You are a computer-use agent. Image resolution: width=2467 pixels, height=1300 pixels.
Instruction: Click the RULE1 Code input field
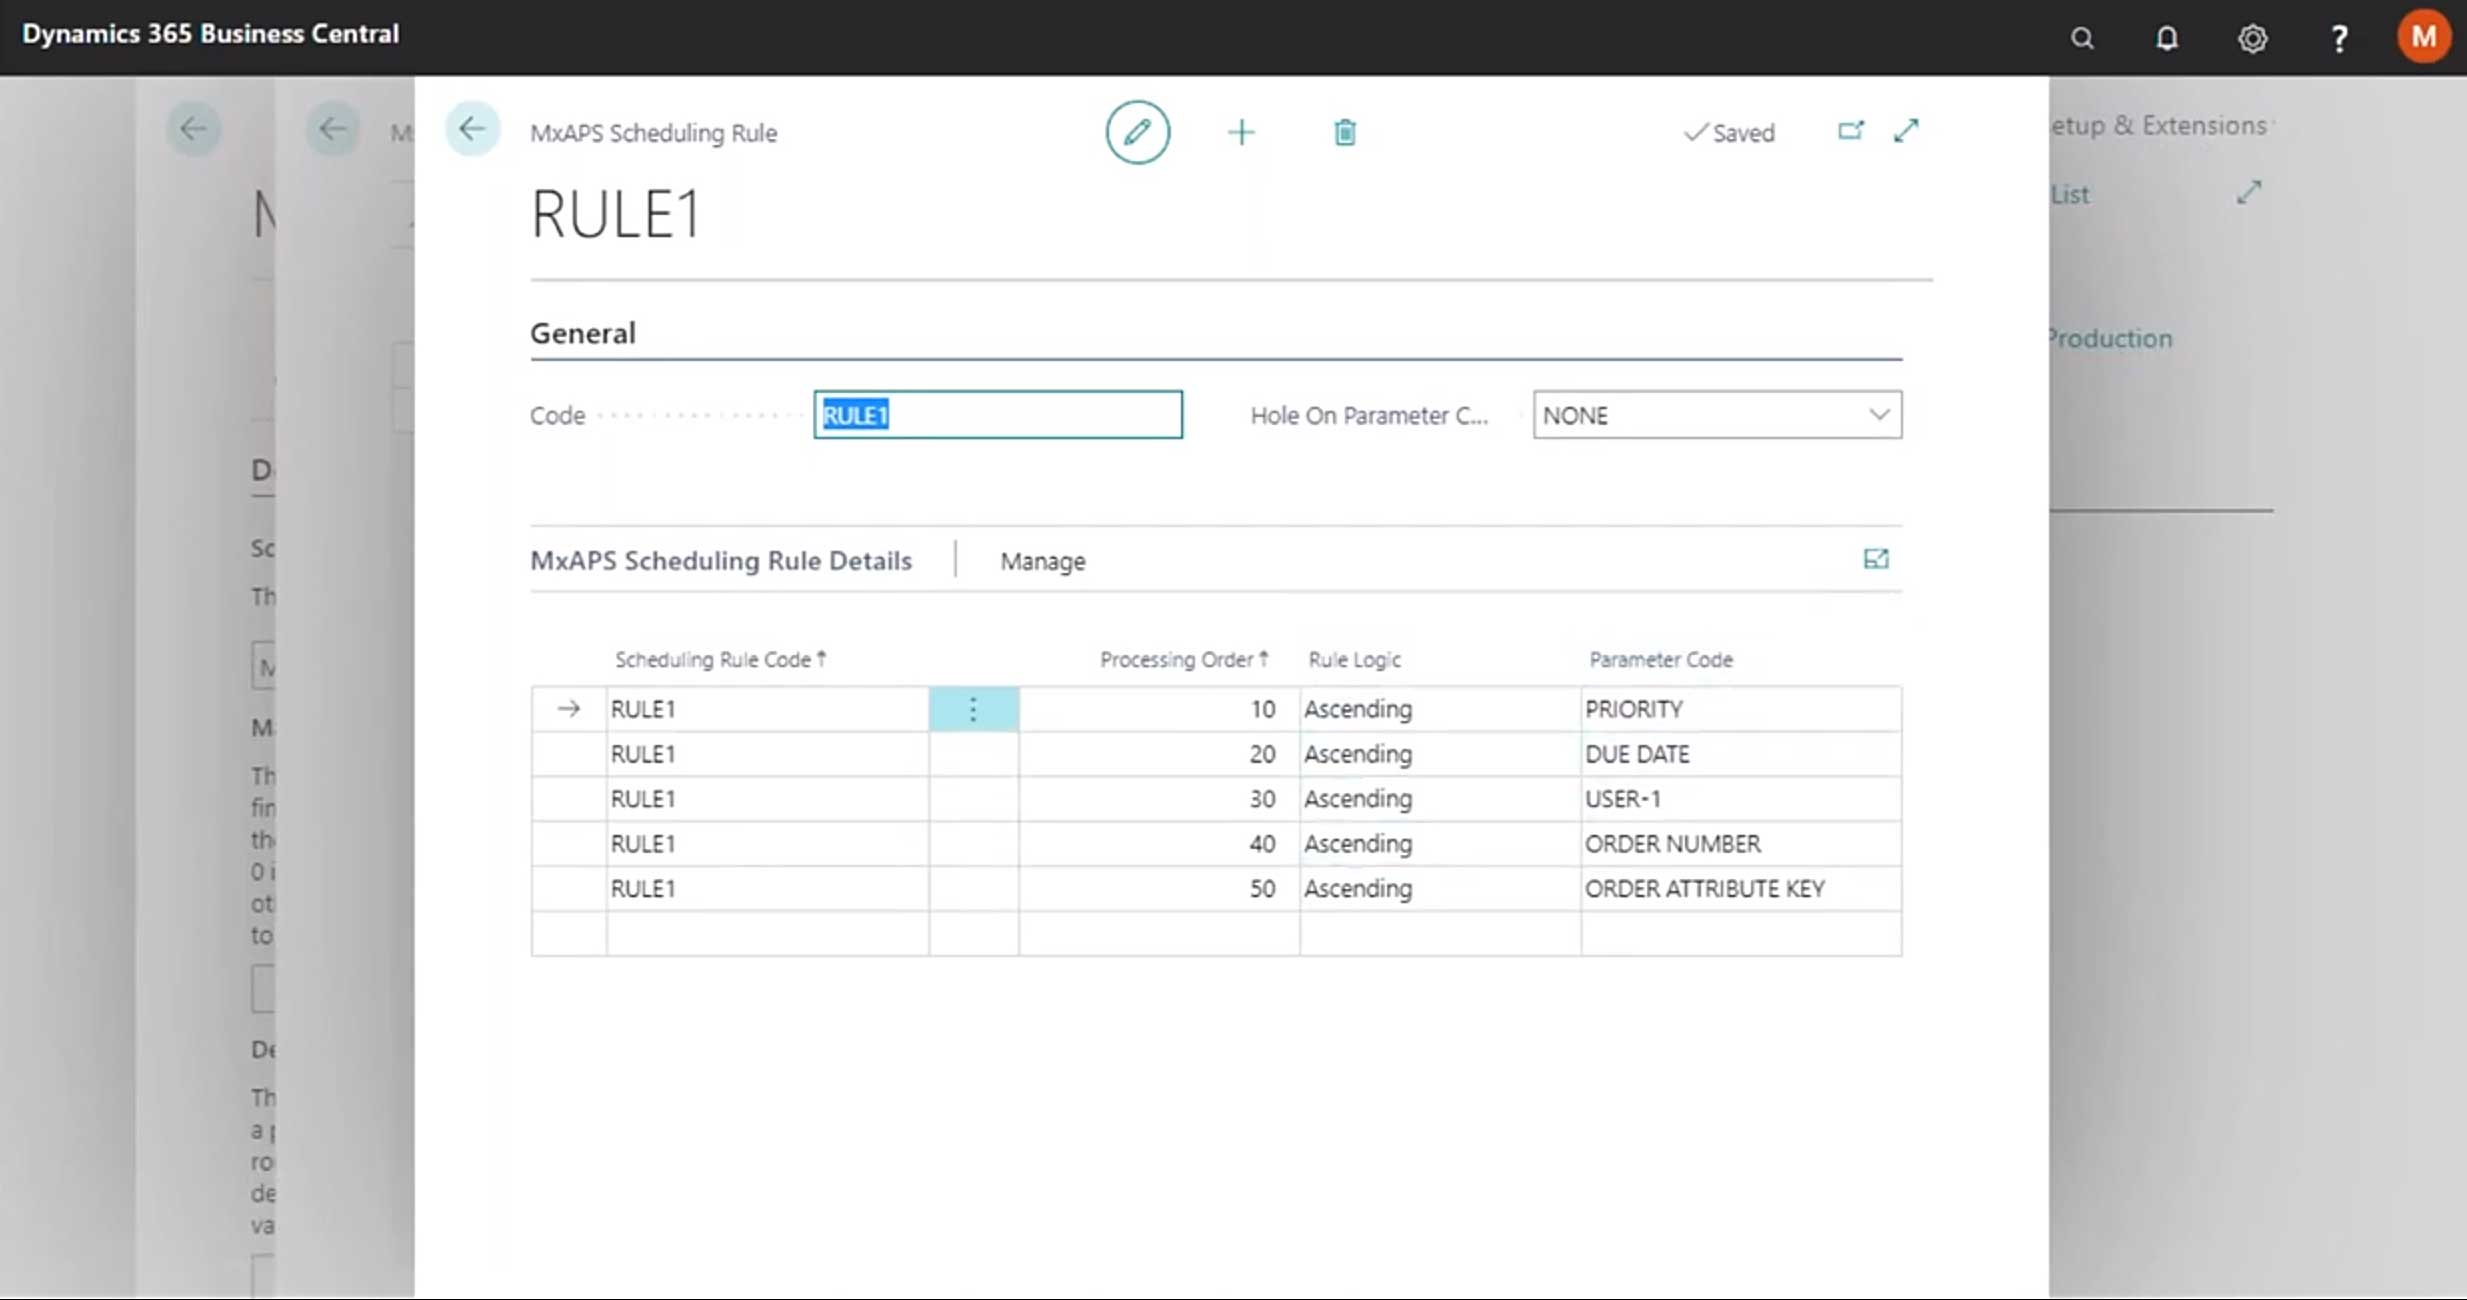(x=999, y=414)
